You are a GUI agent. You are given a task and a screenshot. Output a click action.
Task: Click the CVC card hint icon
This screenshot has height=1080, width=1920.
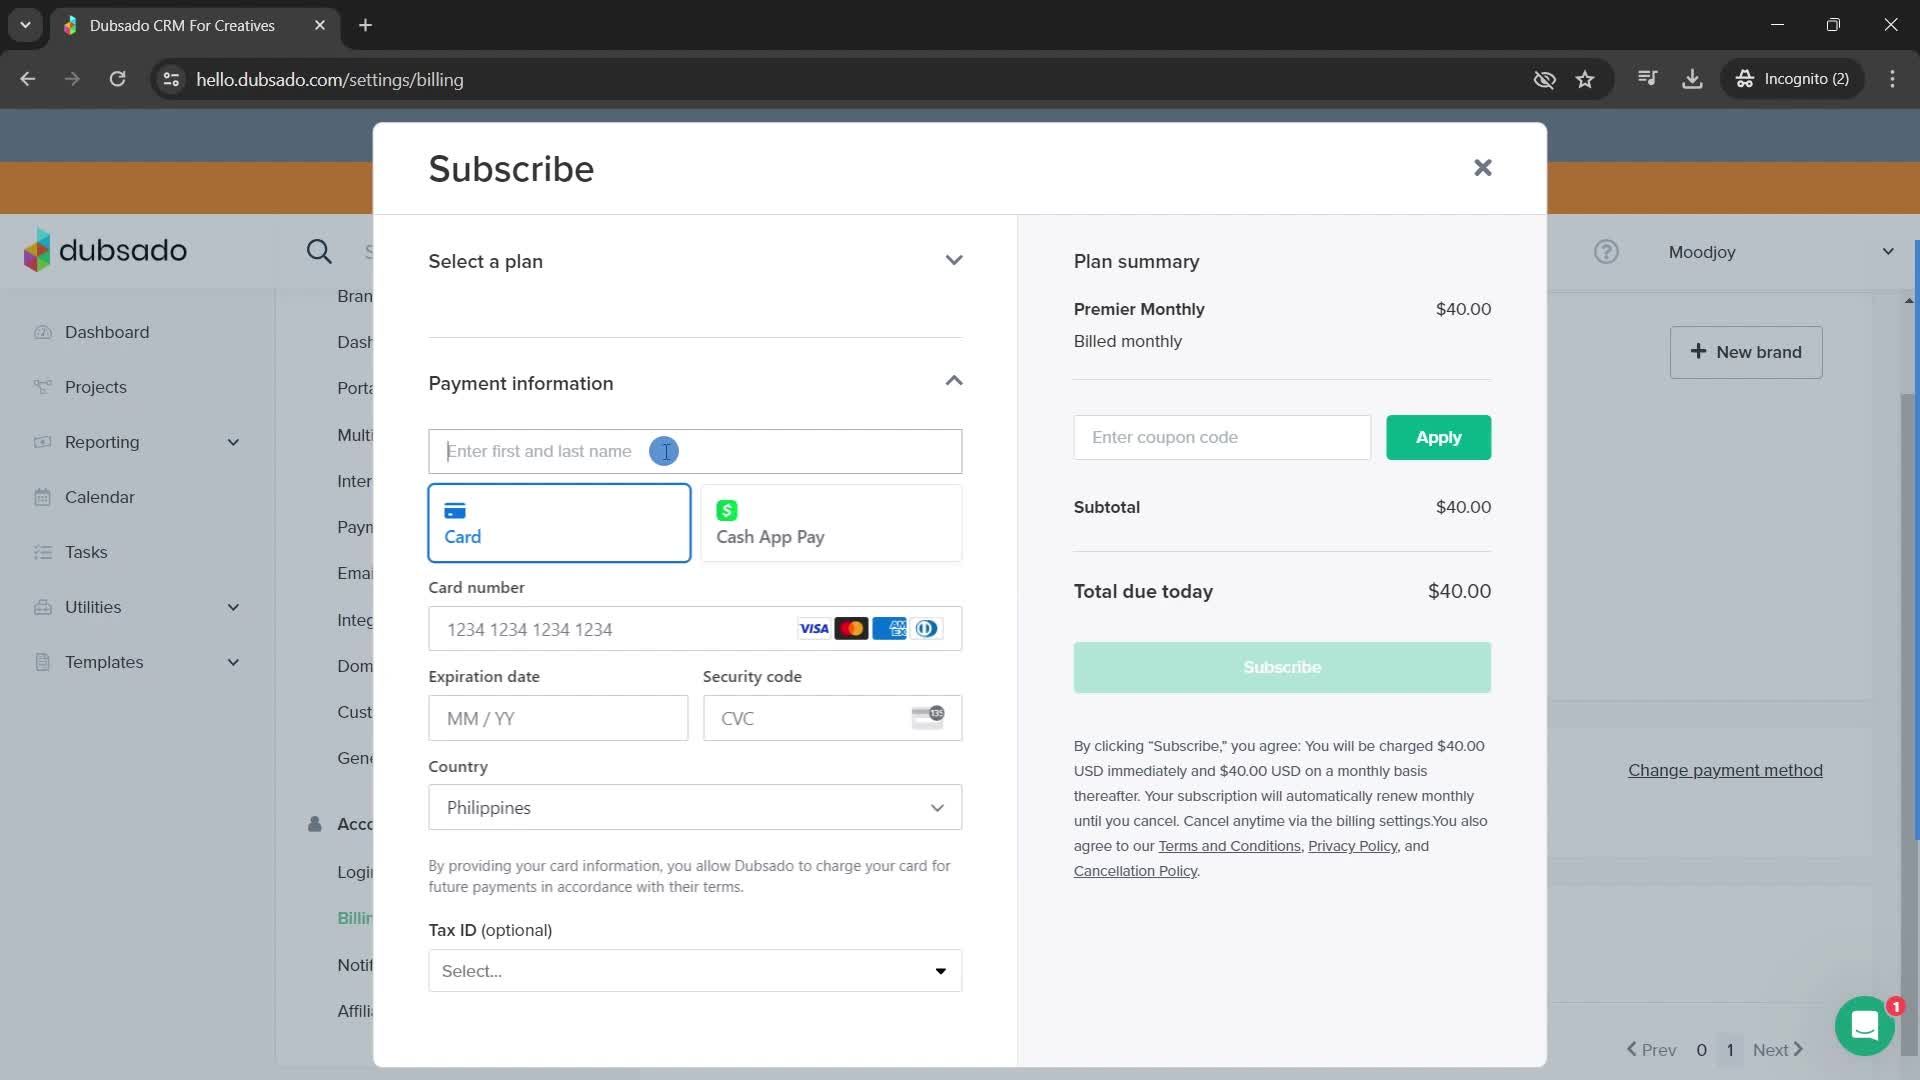click(x=927, y=717)
